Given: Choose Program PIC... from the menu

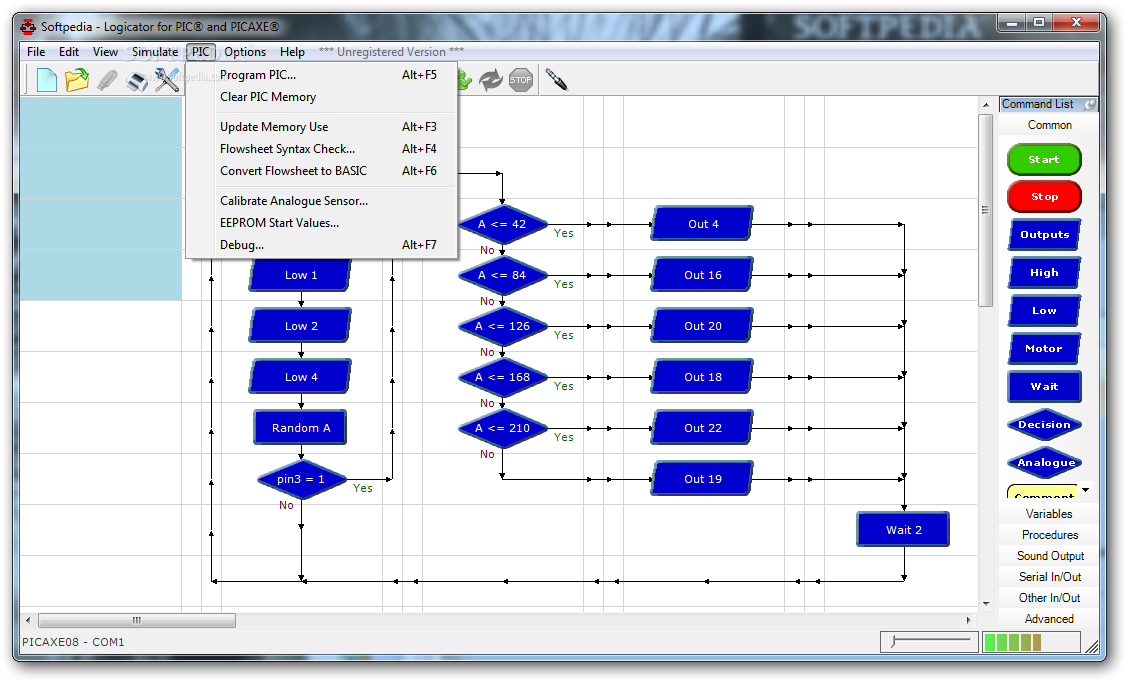Looking at the screenshot, I should coord(321,75).
